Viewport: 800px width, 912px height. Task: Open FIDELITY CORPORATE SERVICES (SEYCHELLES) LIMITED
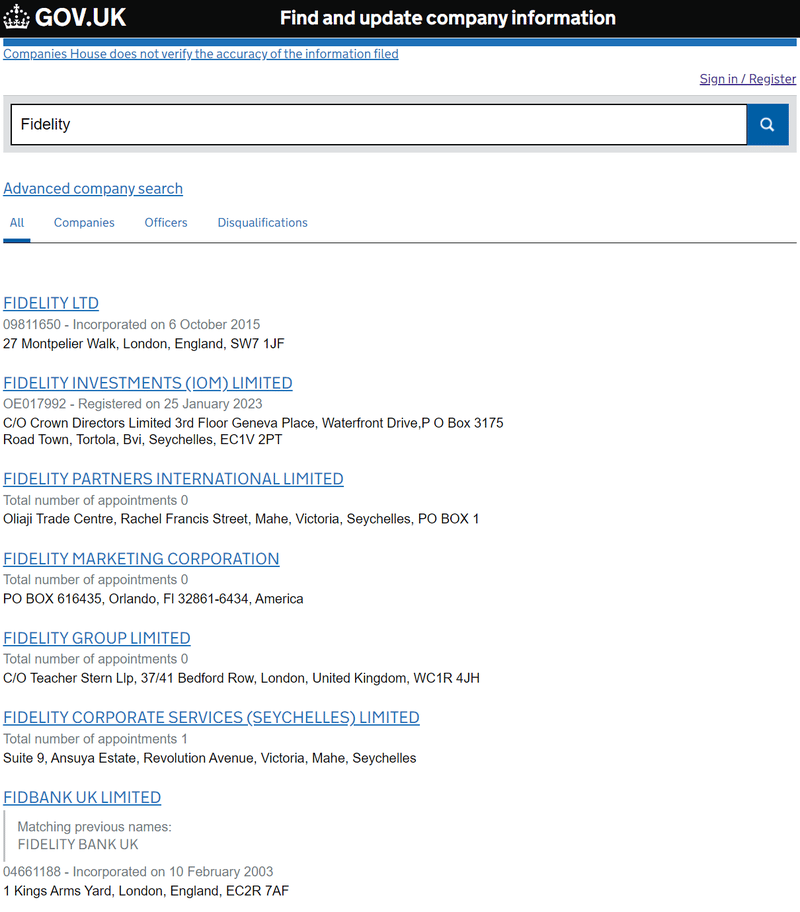tap(211, 718)
